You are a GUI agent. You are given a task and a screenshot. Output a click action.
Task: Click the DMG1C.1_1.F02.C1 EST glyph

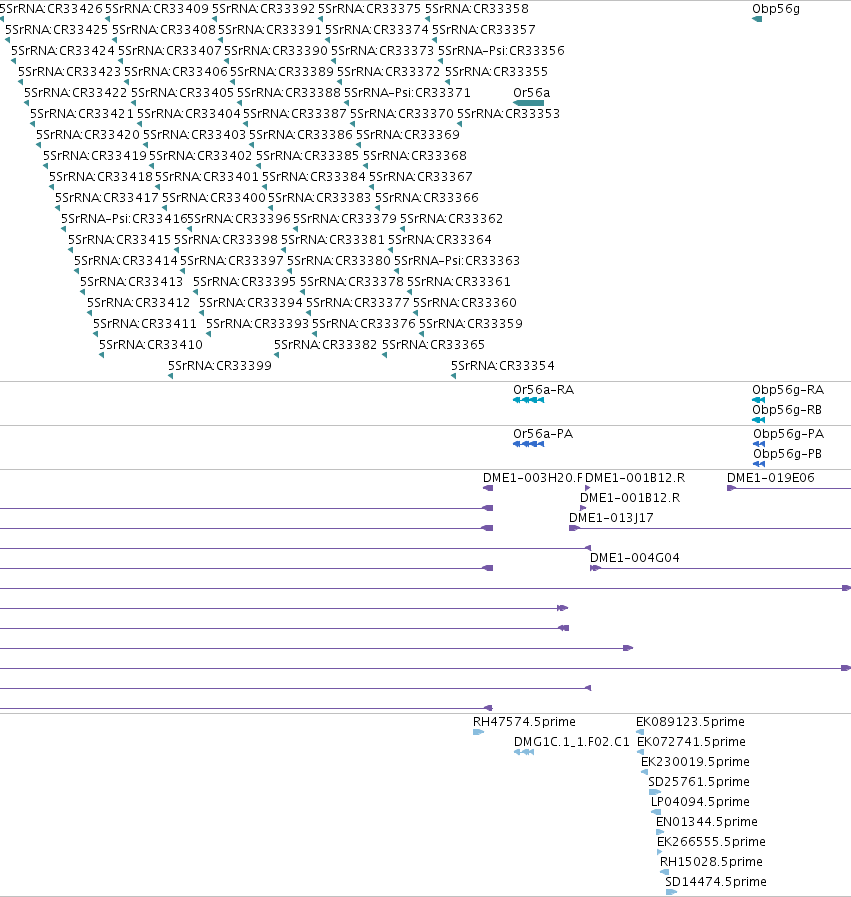coord(524,752)
